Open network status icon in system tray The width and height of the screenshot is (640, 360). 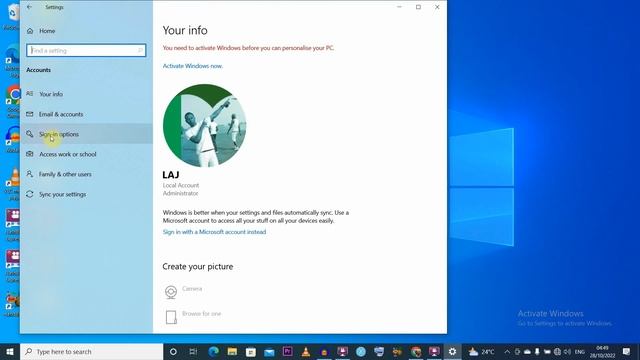[557, 351]
